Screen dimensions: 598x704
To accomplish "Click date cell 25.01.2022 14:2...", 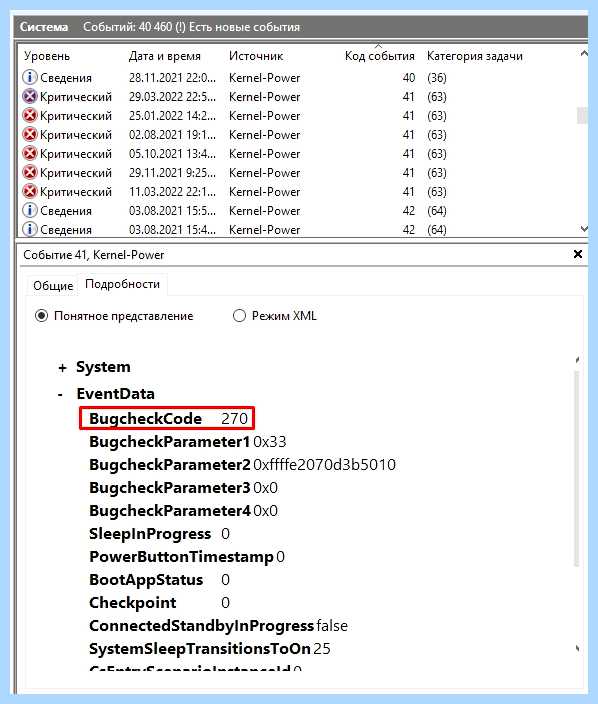I will pyautogui.click(x=172, y=116).
